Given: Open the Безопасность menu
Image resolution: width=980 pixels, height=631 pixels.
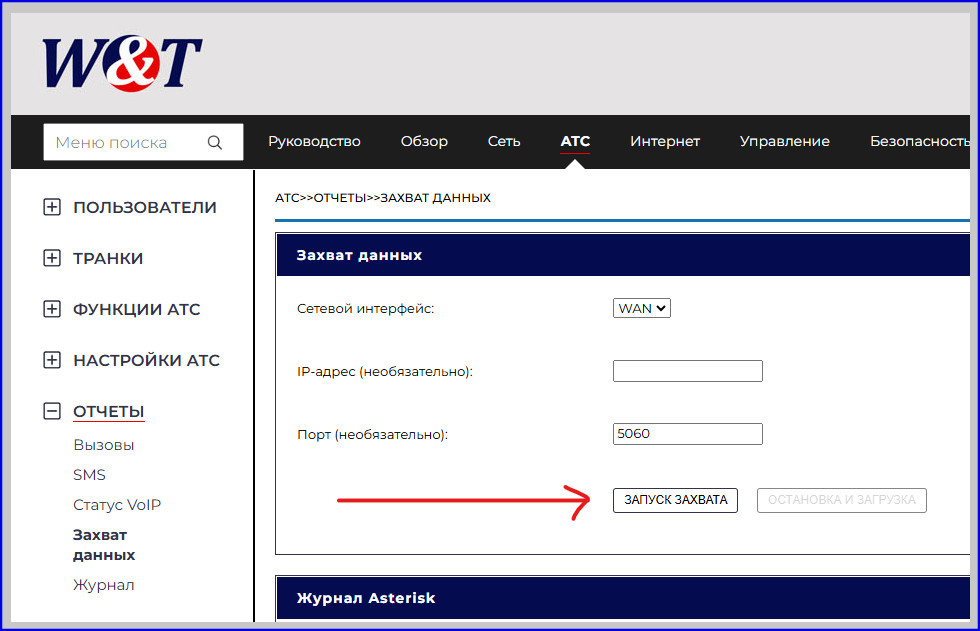Looking at the screenshot, I should (919, 141).
